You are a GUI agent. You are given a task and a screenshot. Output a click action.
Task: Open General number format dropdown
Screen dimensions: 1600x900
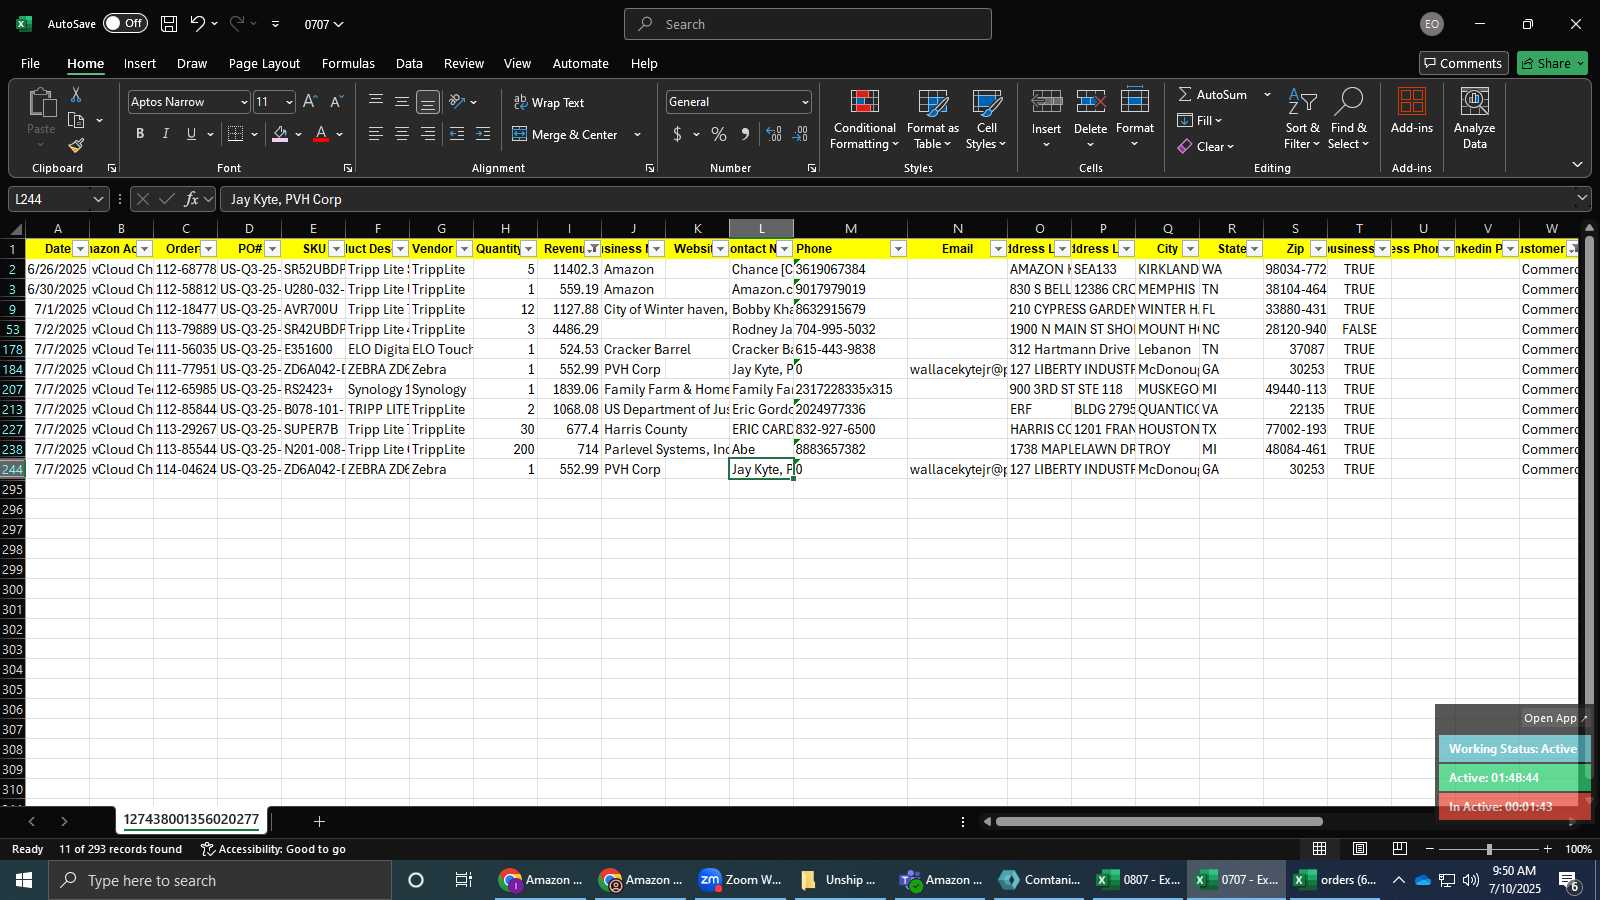[804, 102]
